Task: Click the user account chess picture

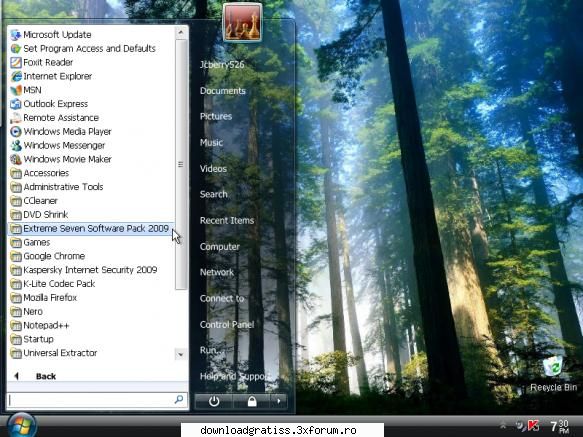Action: coord(242,22)
